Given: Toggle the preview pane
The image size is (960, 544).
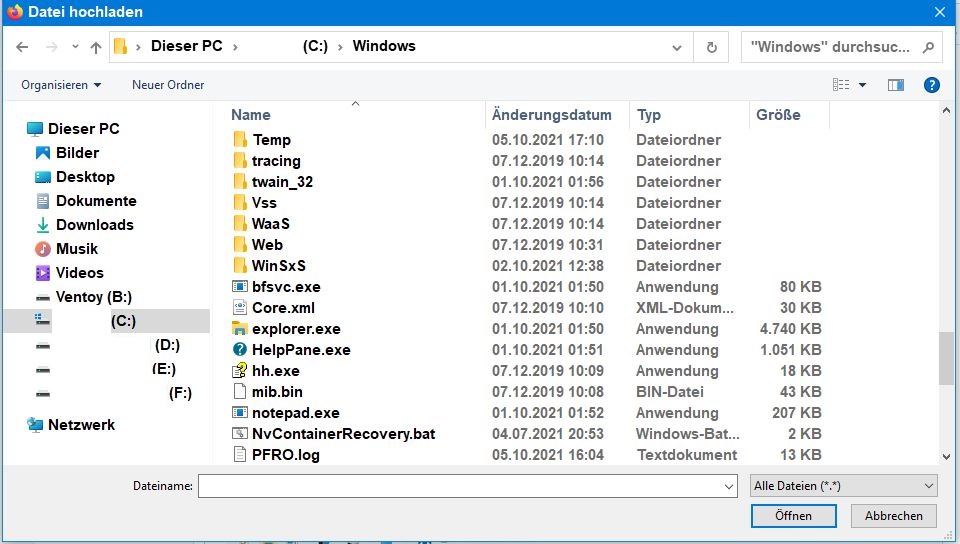Looking at the screenshot, I should [x=896, y=85].
